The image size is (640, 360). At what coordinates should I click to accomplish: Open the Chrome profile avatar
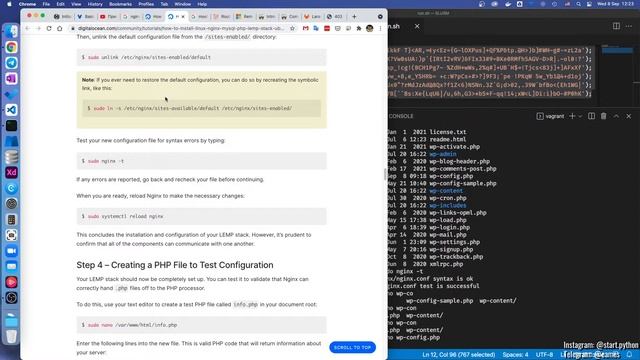coord(370,28)
